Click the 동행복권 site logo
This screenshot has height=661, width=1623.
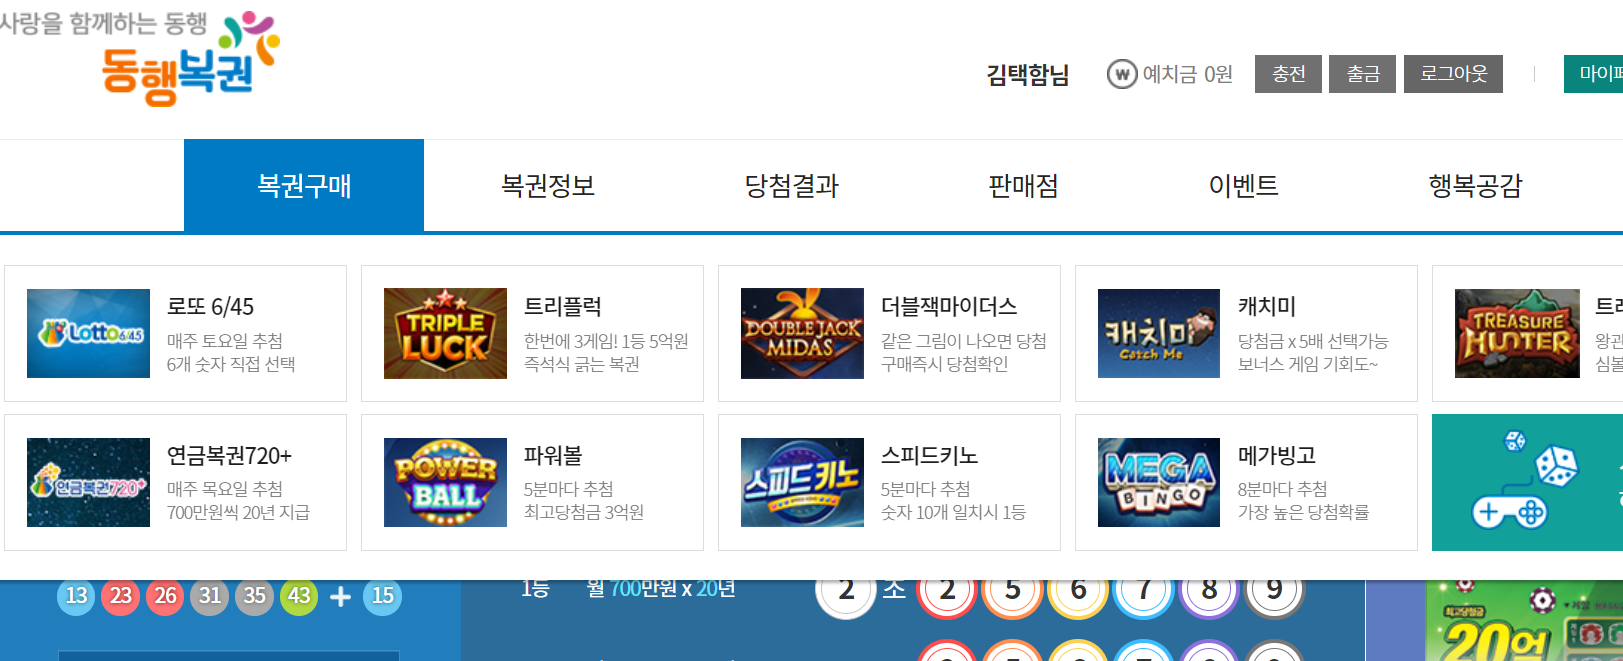(190, 58)
